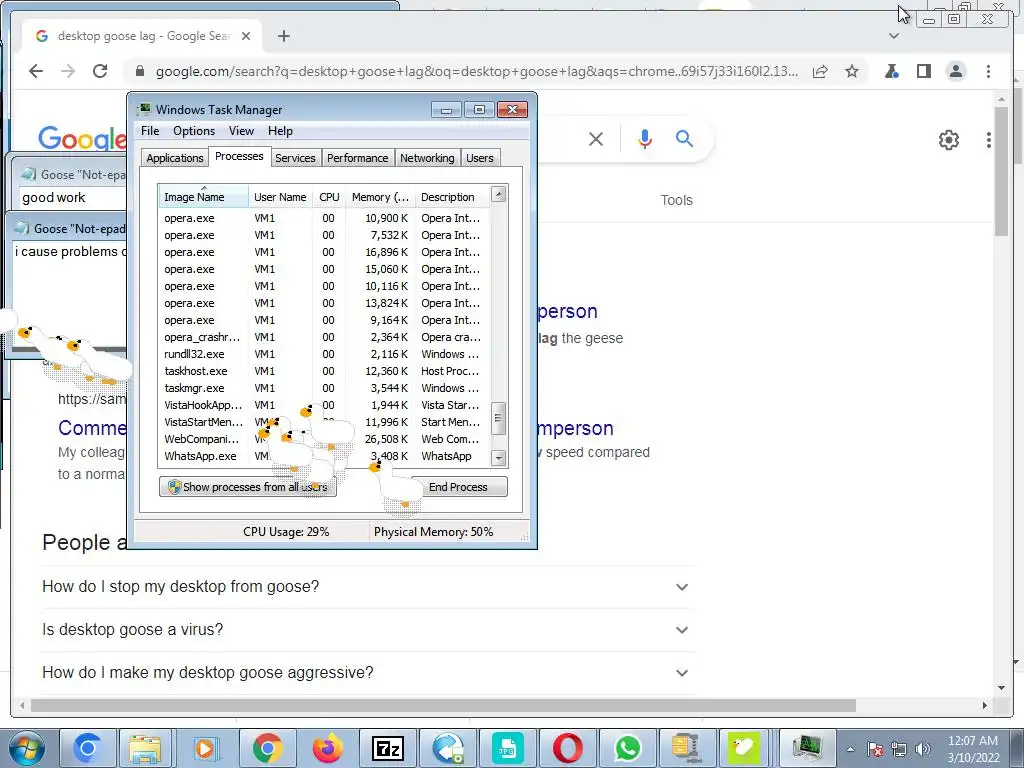Image resolution: width=1024 pixels, height=768 pixels.
Task: Open the Windows Start menu
Action: (x=27, y=748)
